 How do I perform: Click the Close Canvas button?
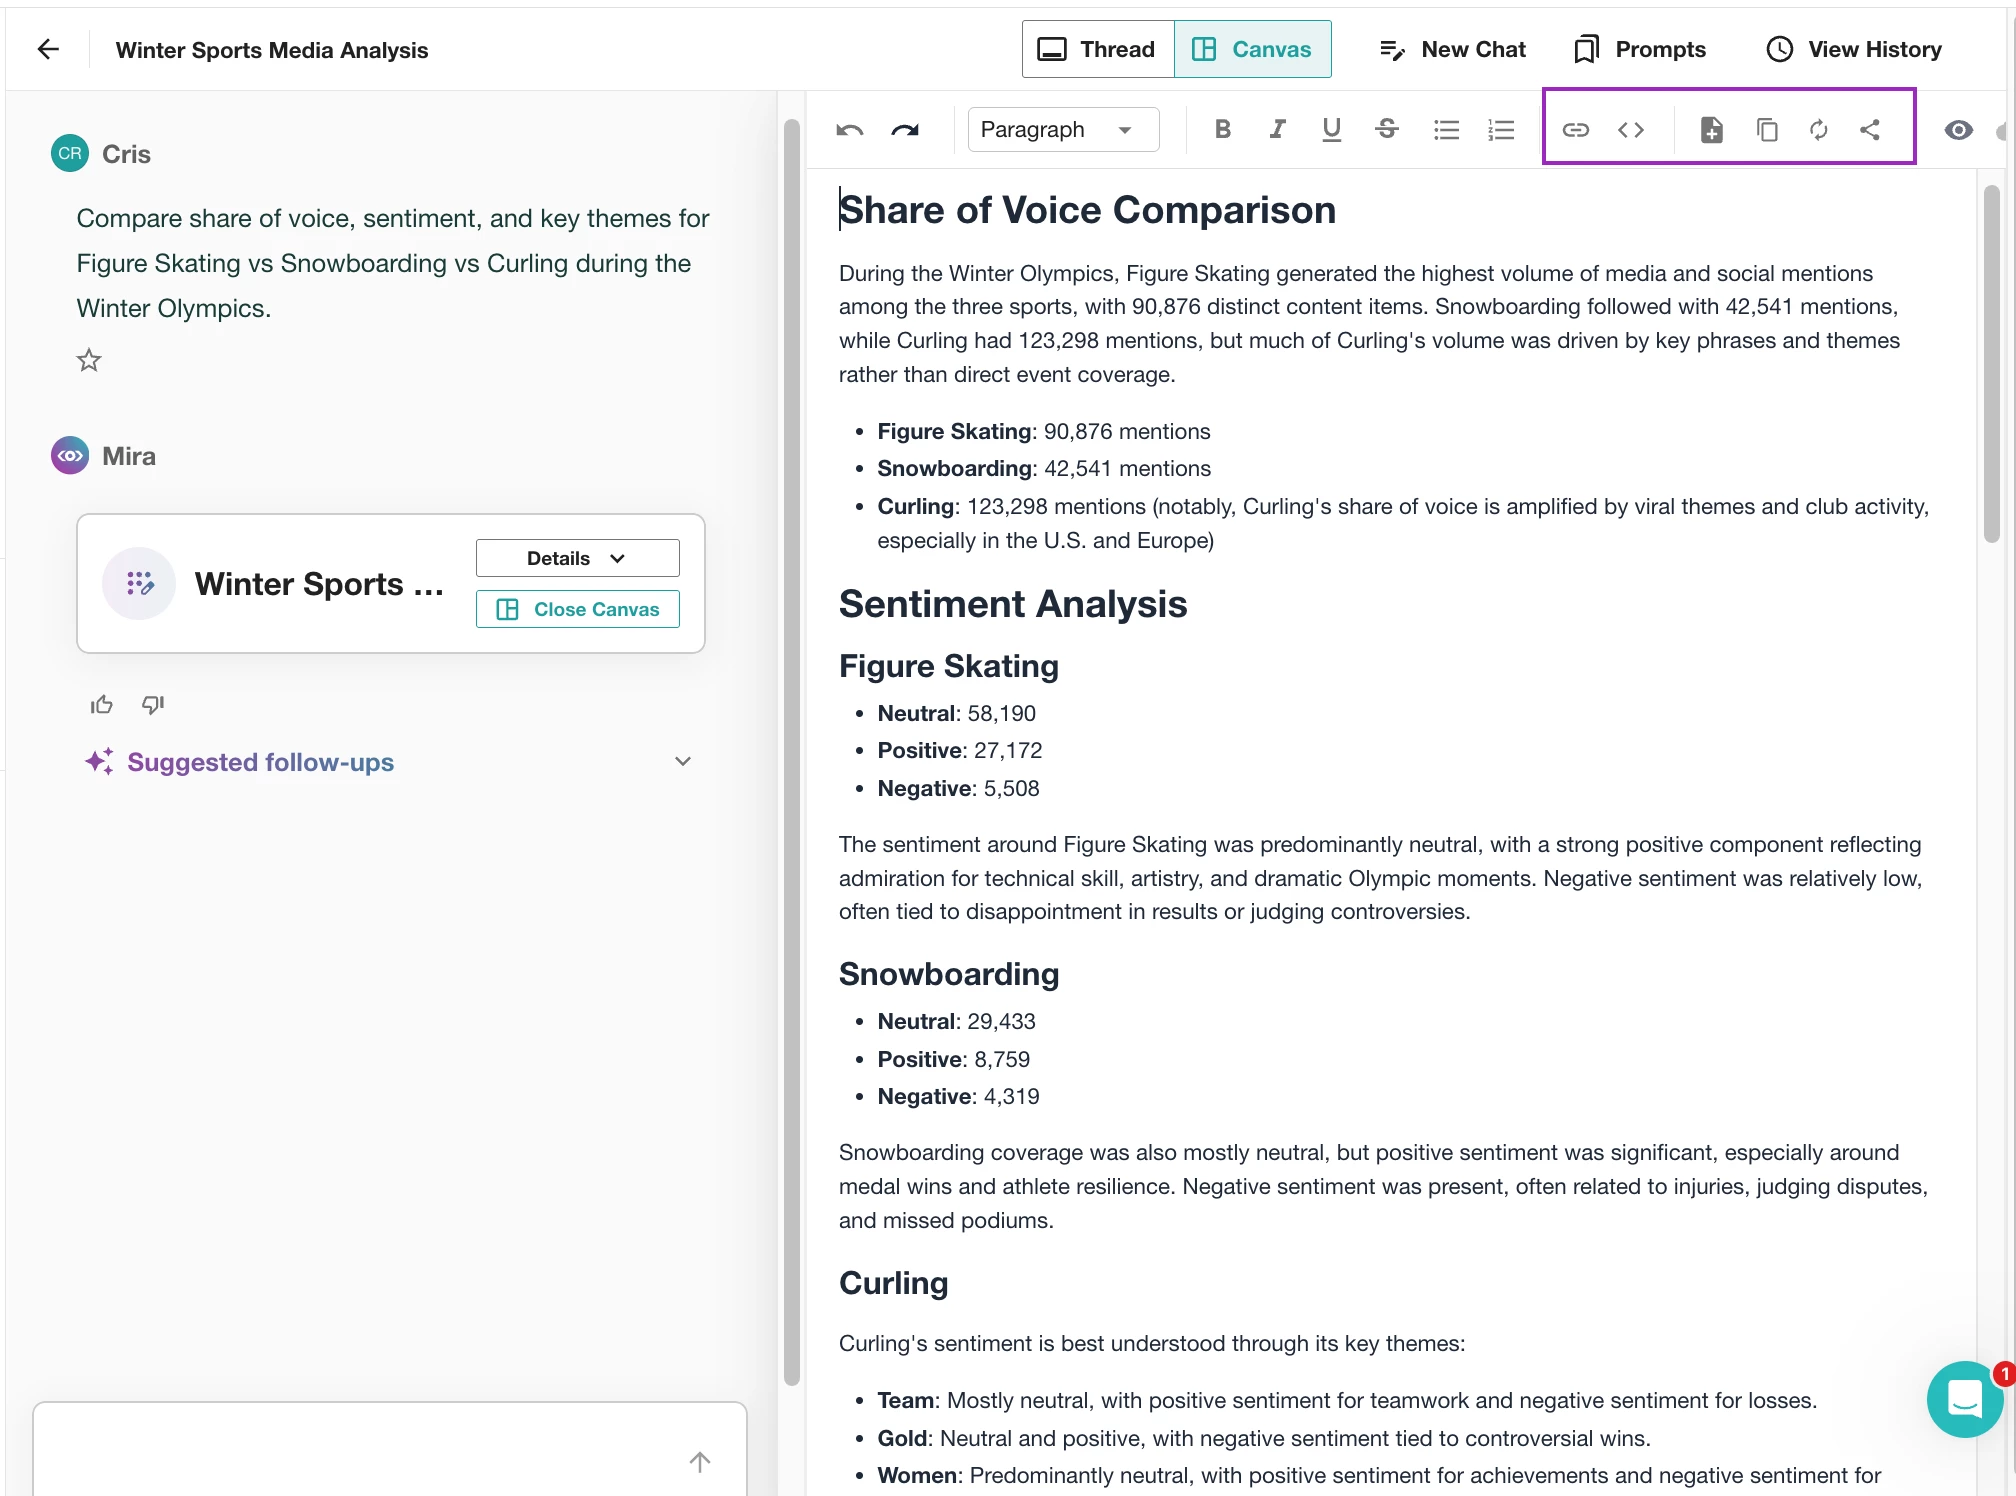coord(577,609)
